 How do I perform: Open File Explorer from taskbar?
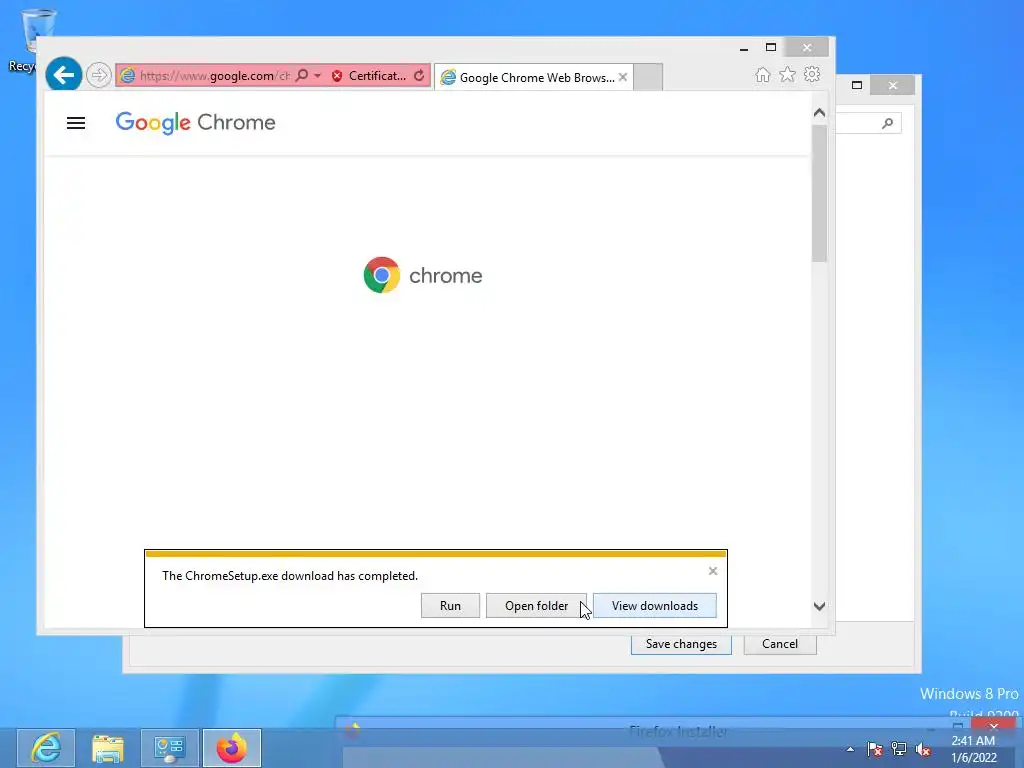pos(108,748)
